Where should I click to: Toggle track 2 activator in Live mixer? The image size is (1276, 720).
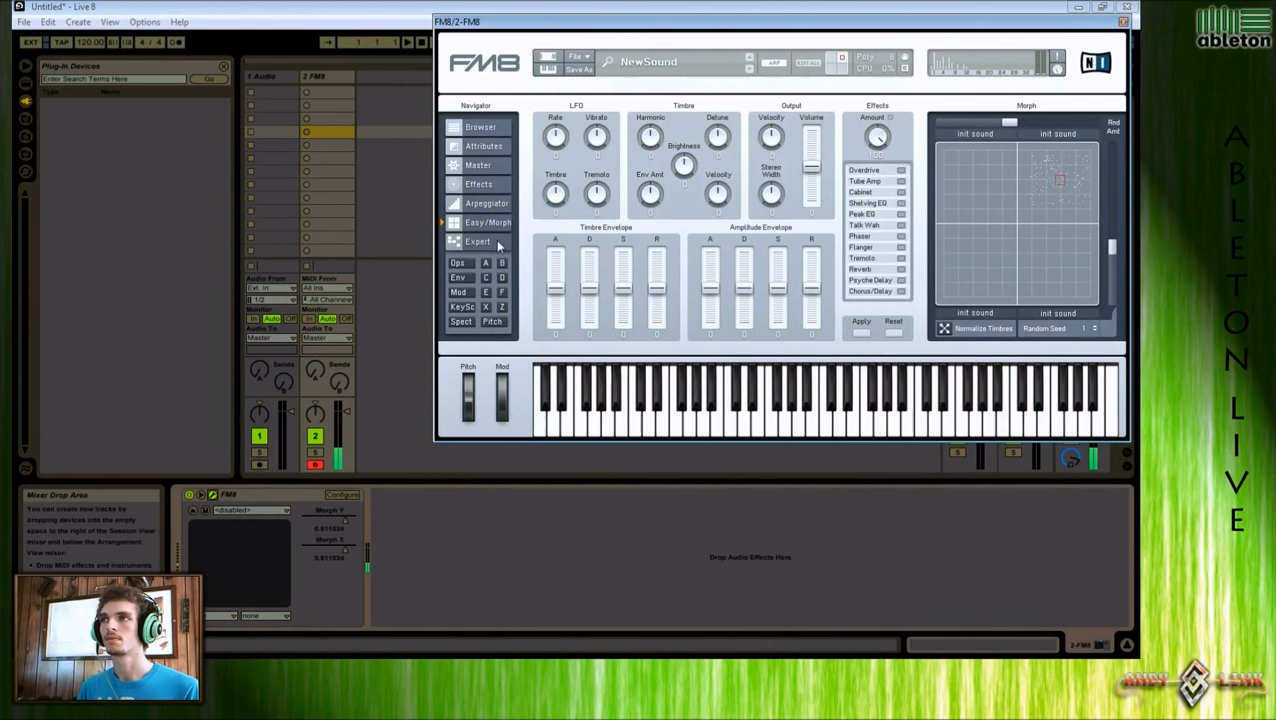315,436
